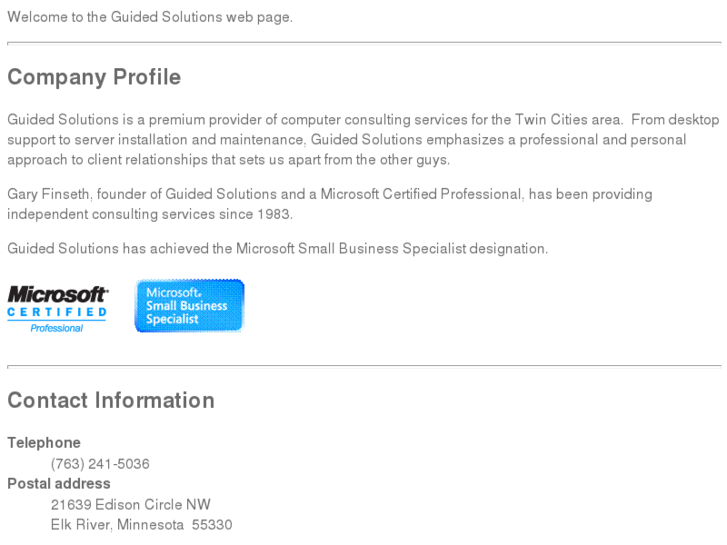Click the Company Profile heading
This screenshot has height=545, width=727.
pos(94,78)
